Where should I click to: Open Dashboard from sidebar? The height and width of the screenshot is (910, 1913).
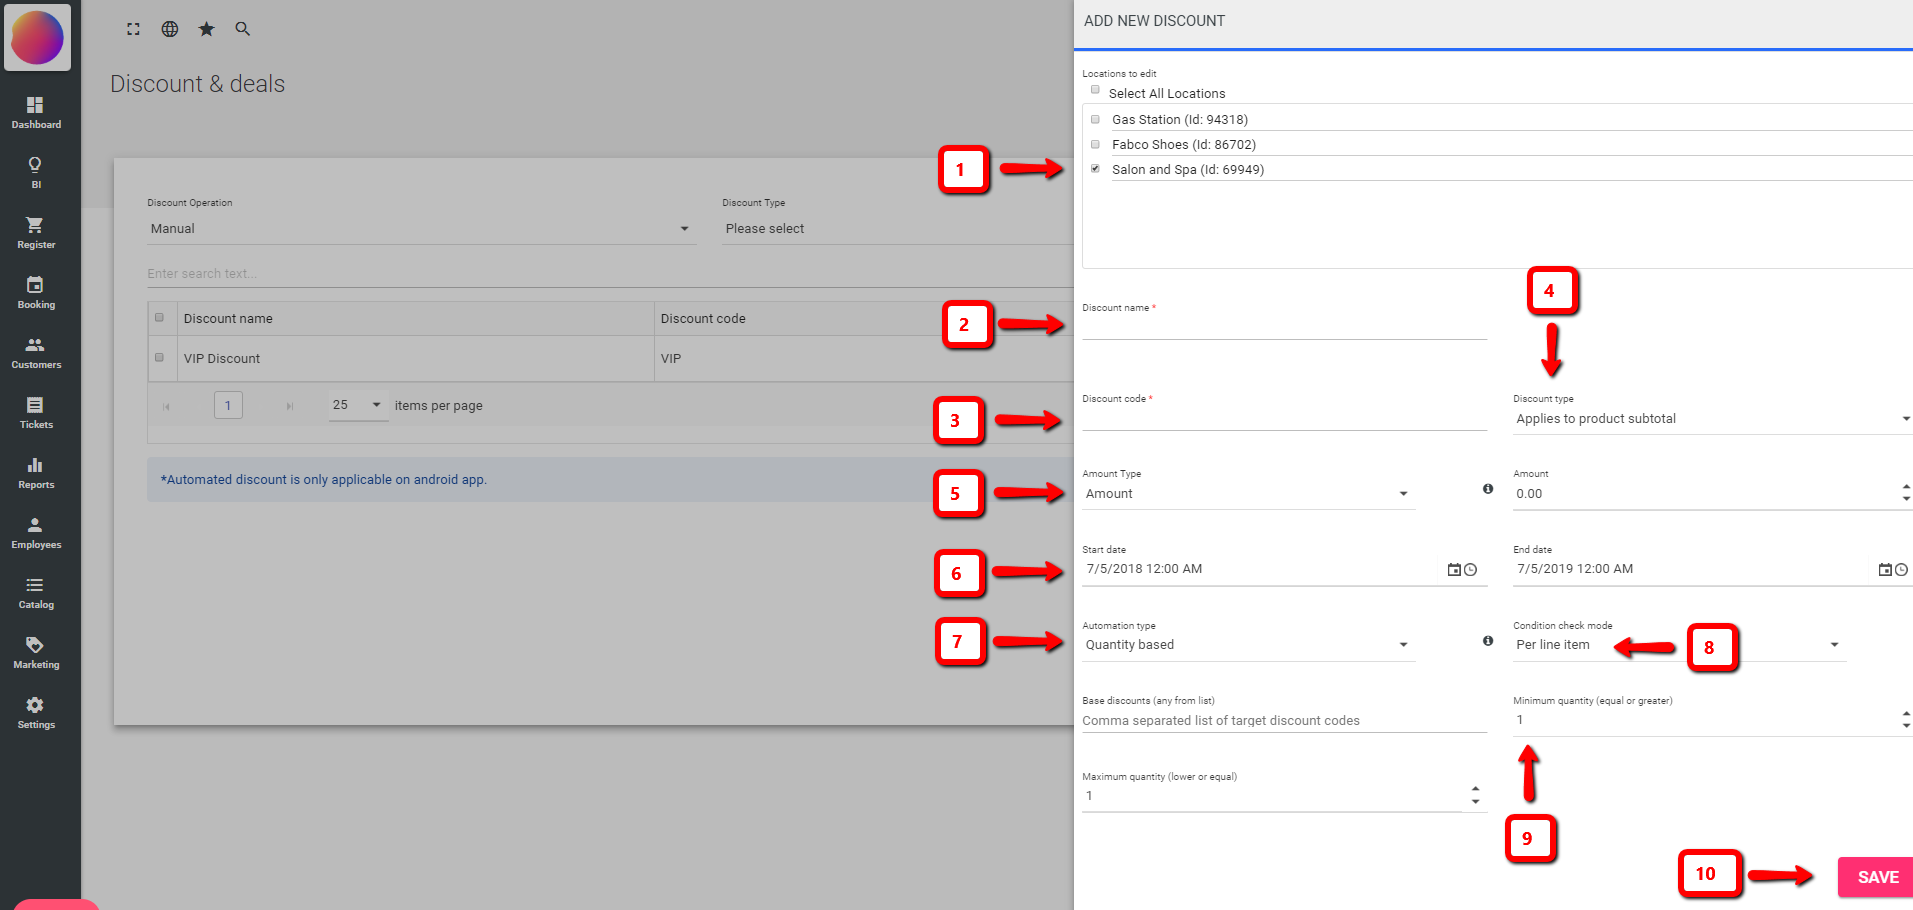[36, 113]
